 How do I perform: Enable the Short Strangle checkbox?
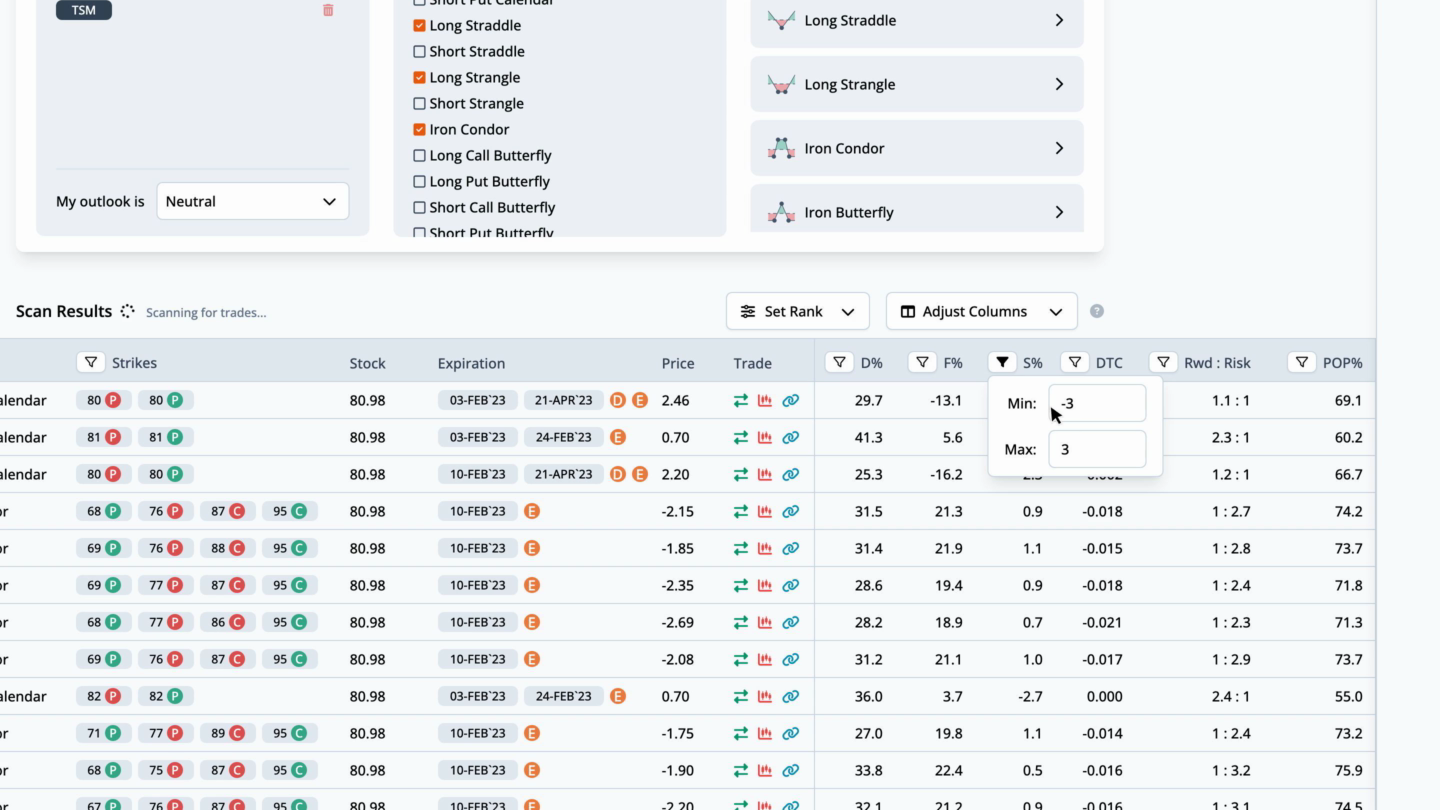click(419, 104)
